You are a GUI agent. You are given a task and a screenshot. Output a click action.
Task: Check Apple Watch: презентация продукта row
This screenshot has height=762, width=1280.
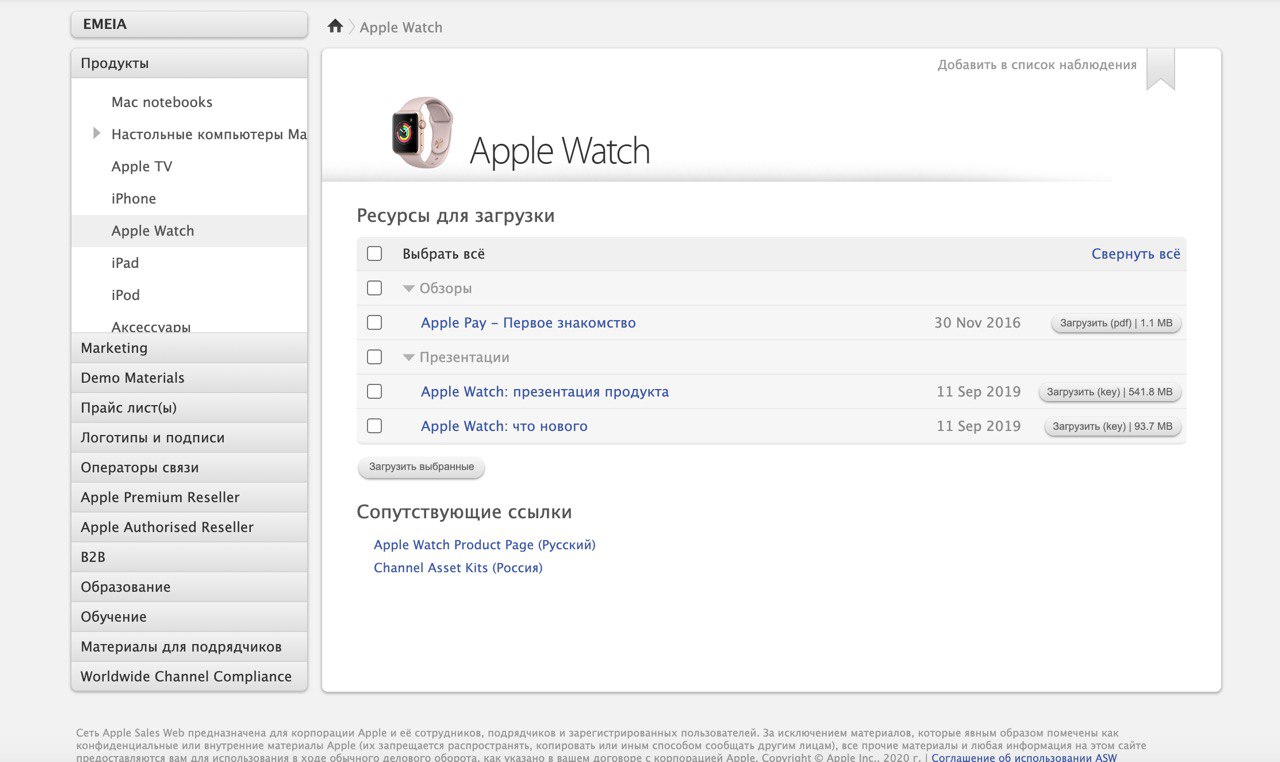point(374,392)
